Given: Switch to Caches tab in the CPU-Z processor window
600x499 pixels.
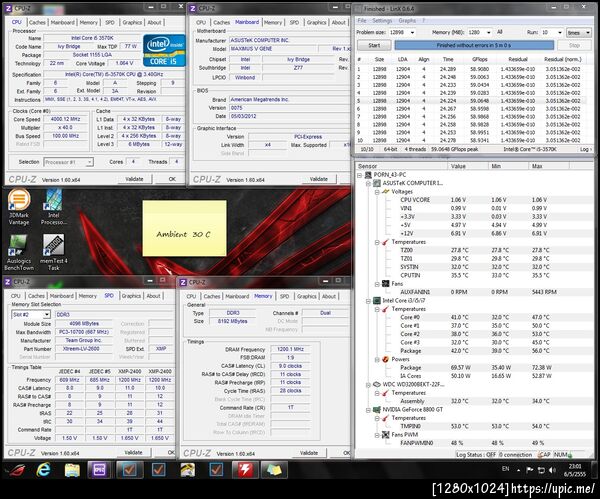Looking at the screenshot, I should pyautogui.click(x=37, y=23).
